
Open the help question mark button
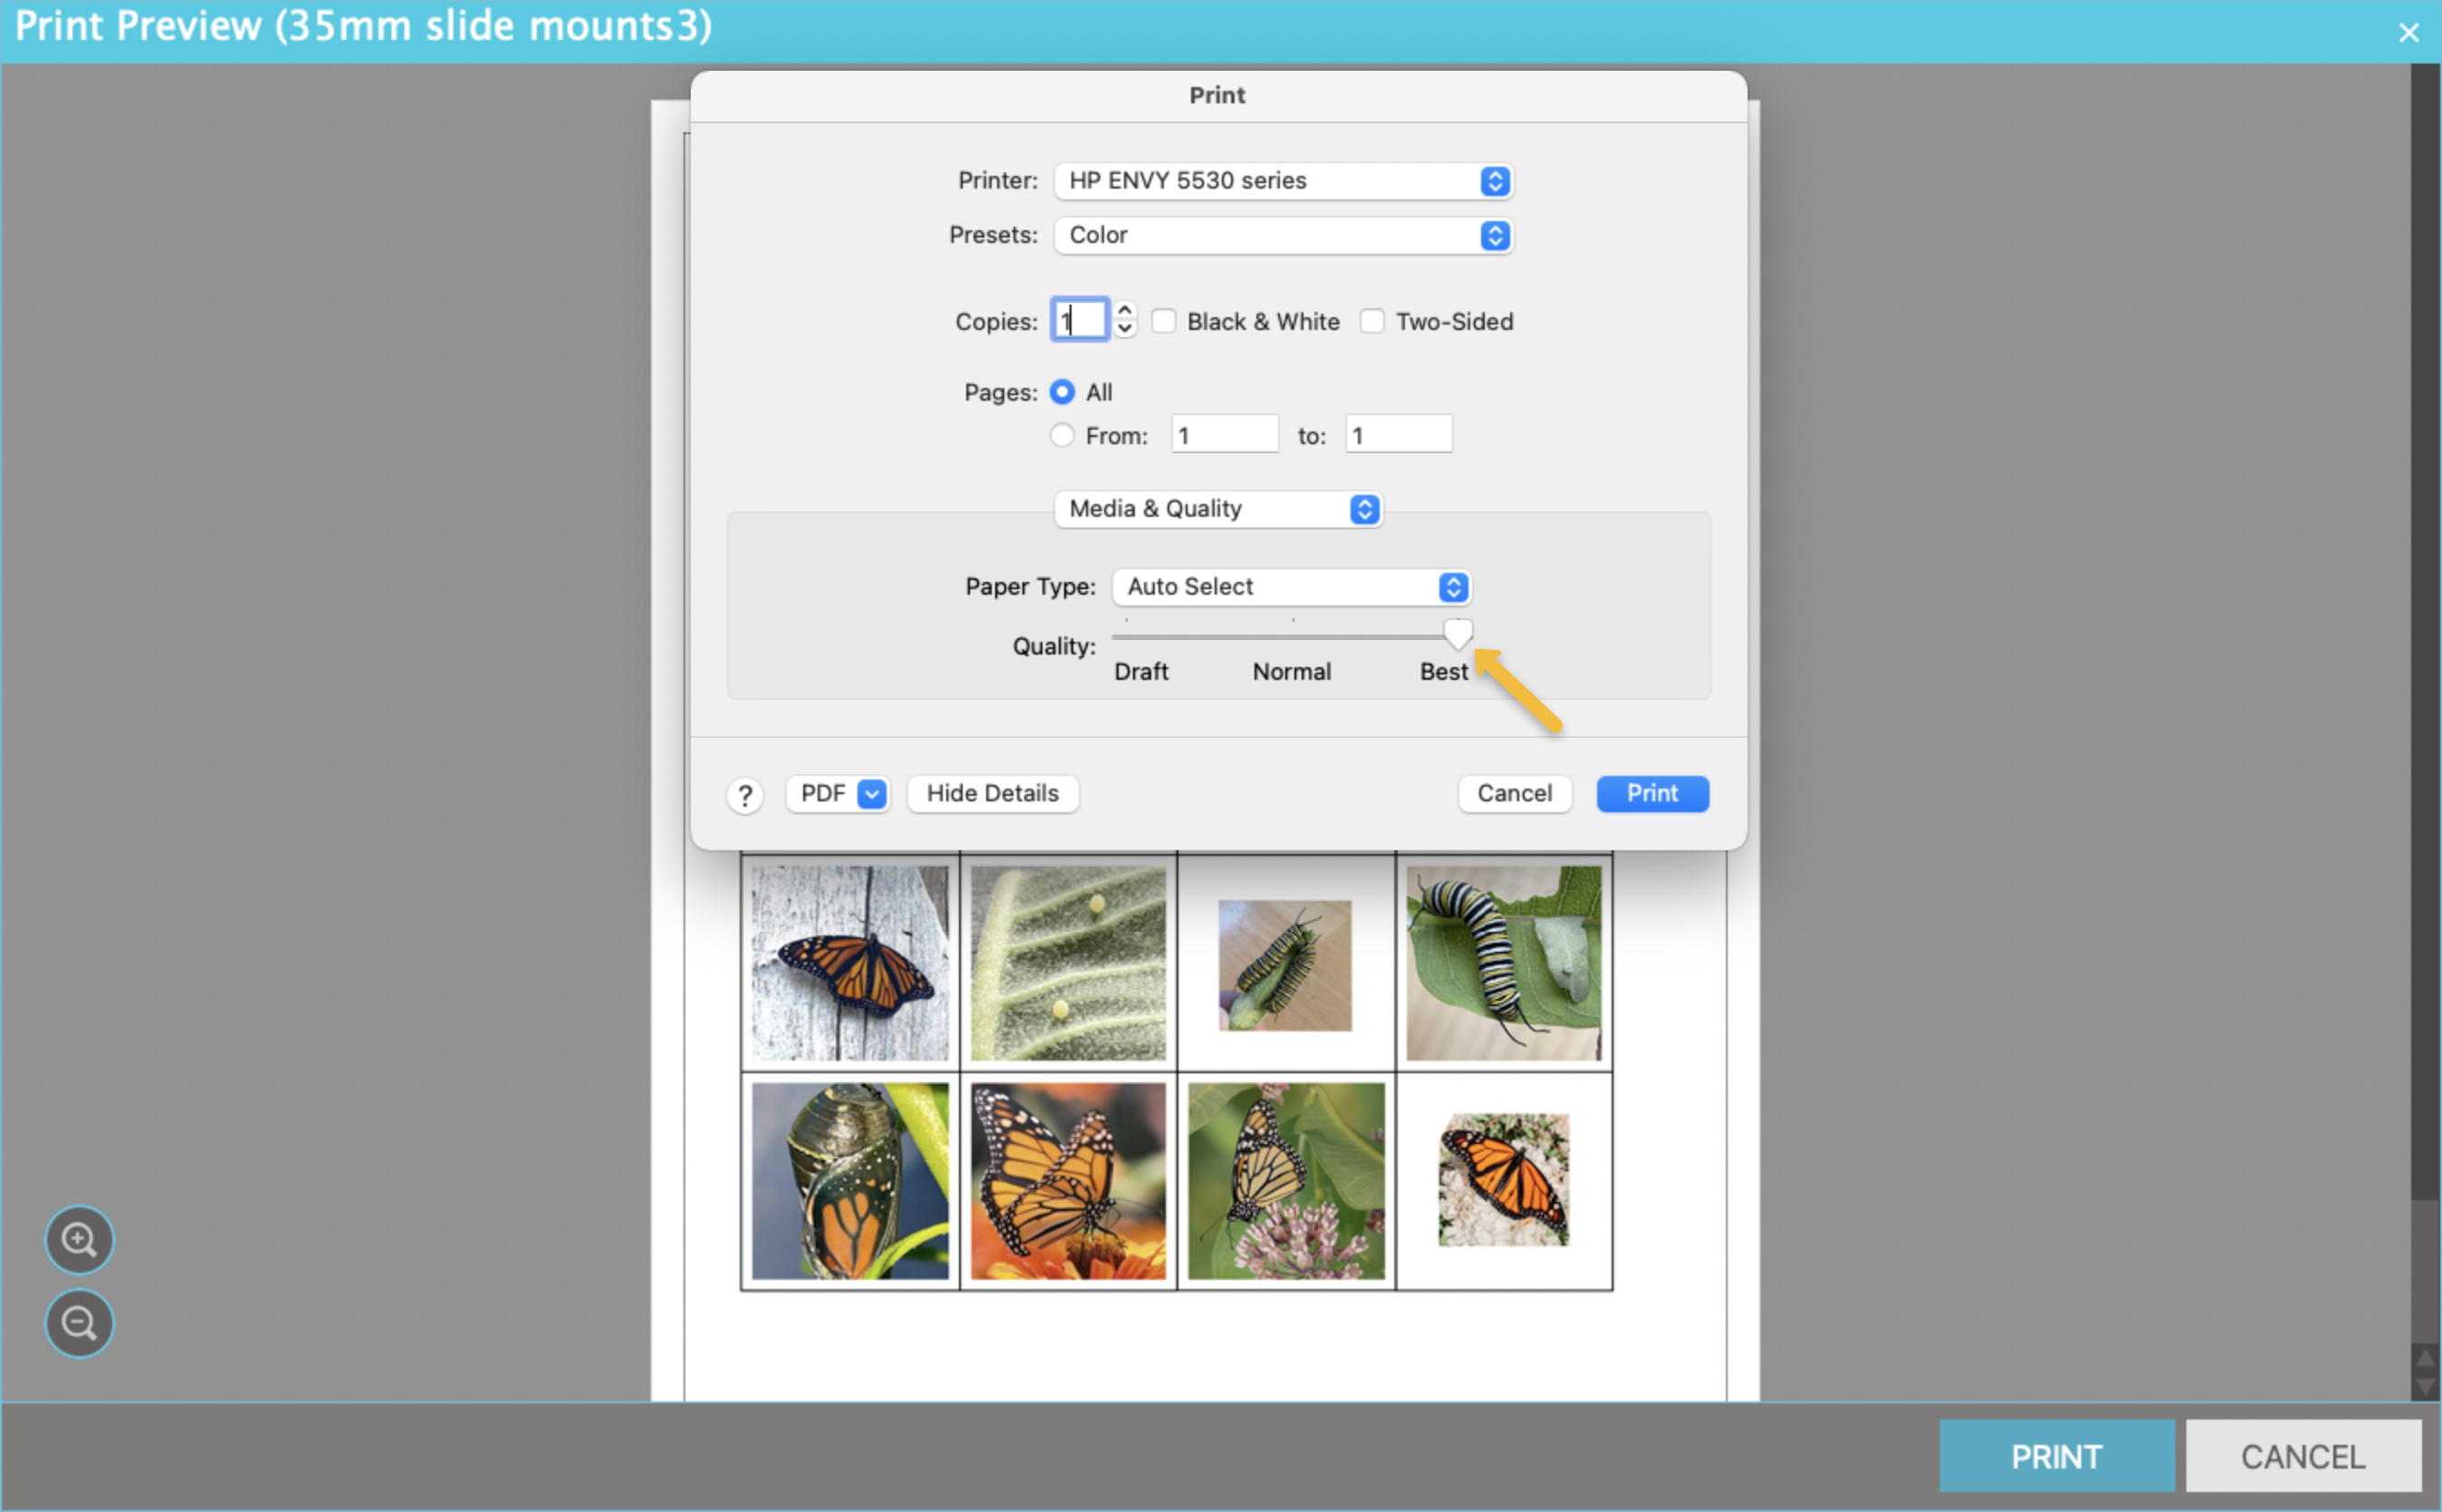745,795
